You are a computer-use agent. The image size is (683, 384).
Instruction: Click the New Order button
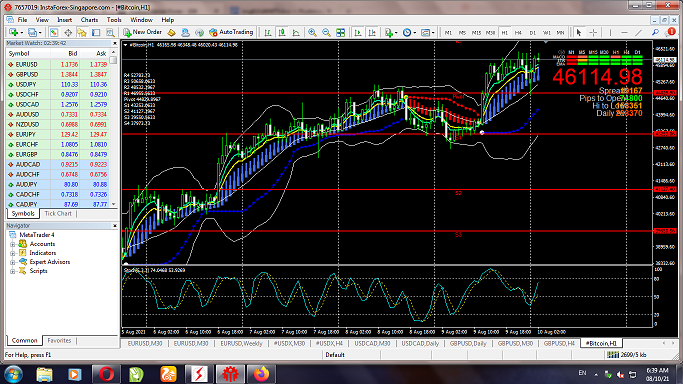[x=142, y=32]
